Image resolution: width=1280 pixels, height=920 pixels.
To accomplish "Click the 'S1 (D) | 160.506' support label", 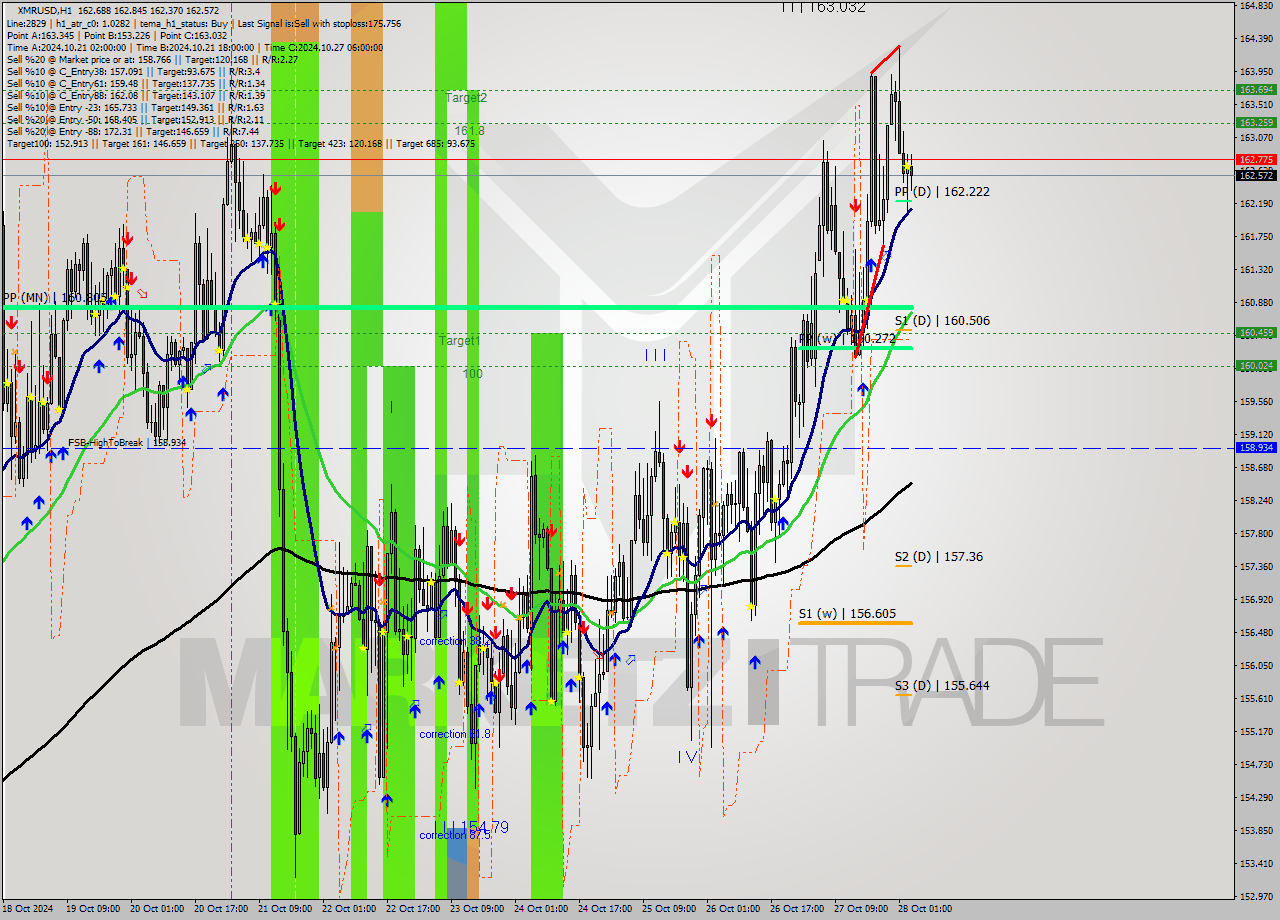I will (942, 320).
